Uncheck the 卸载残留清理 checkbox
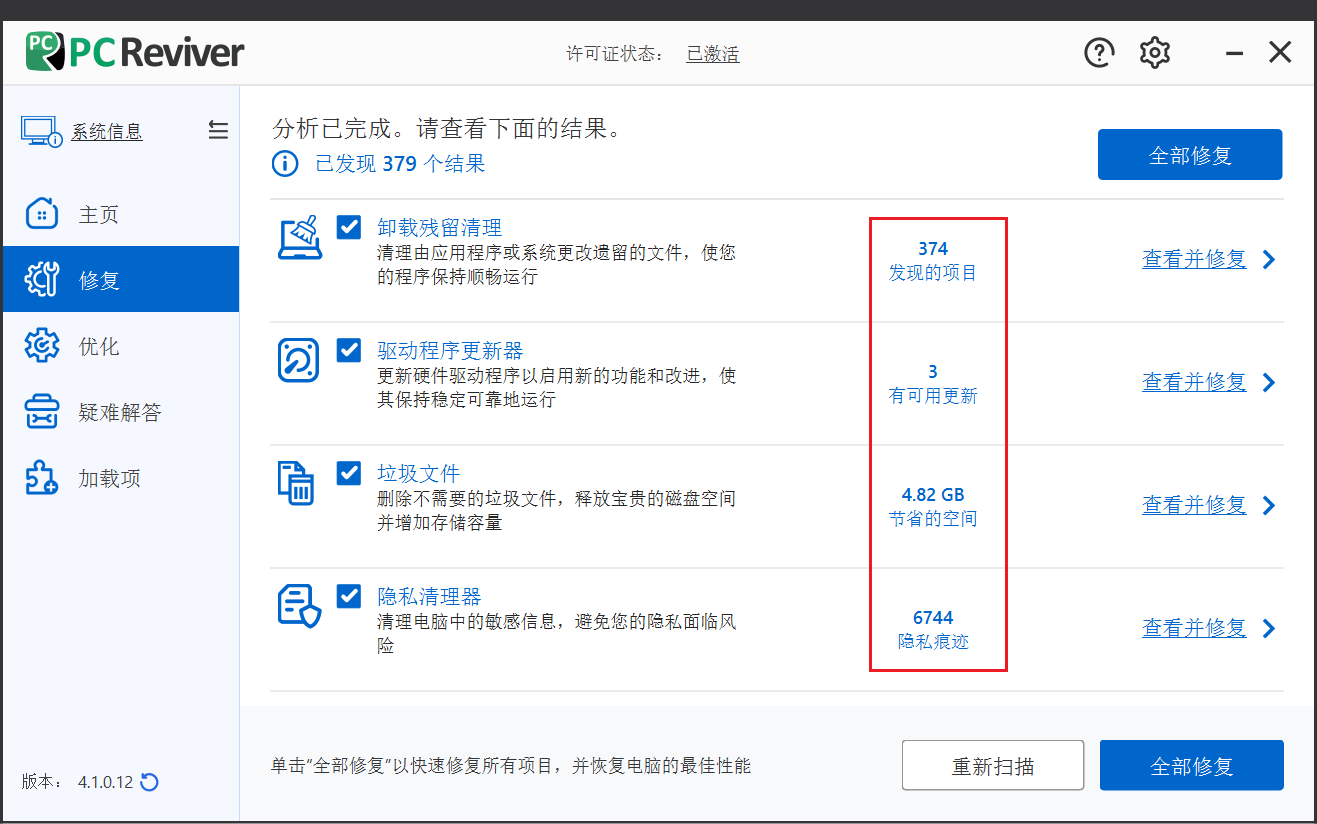 coord(349,227)
